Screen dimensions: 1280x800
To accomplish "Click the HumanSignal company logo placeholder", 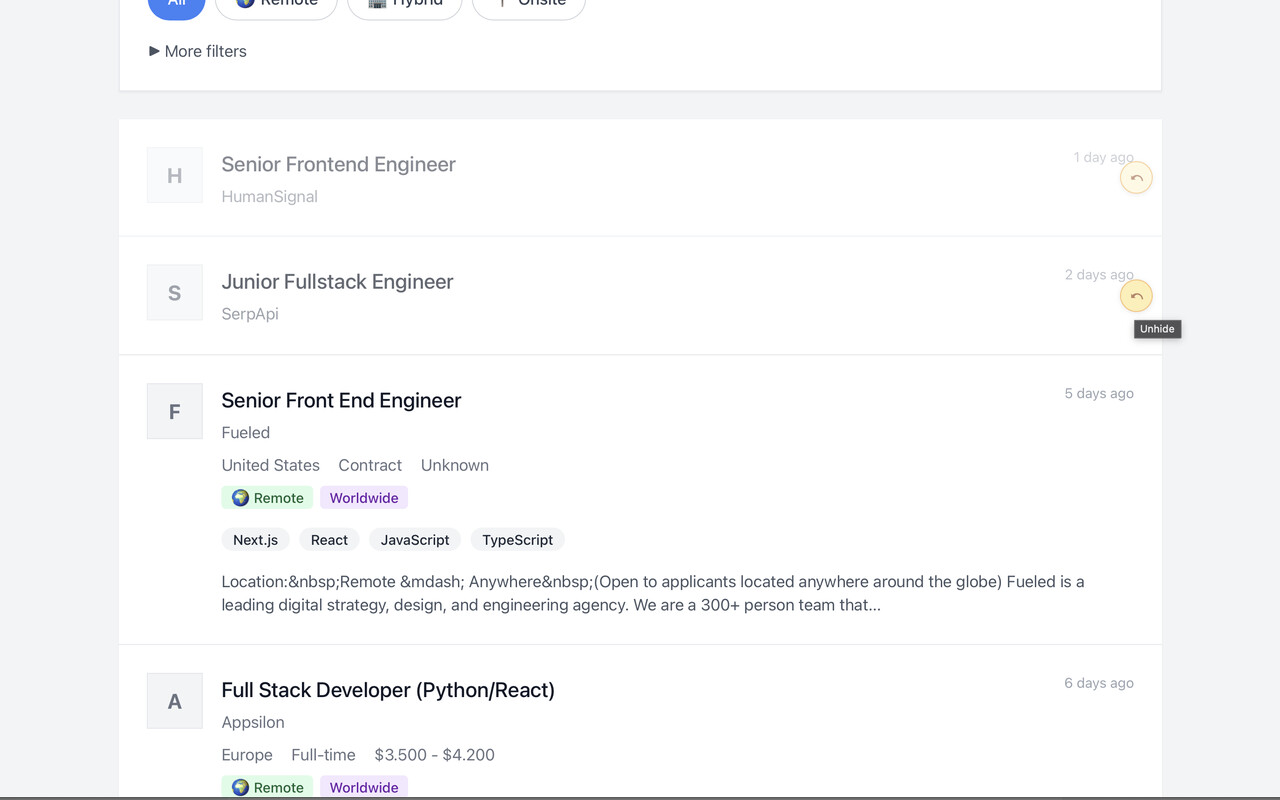I will tap(175, 175).
